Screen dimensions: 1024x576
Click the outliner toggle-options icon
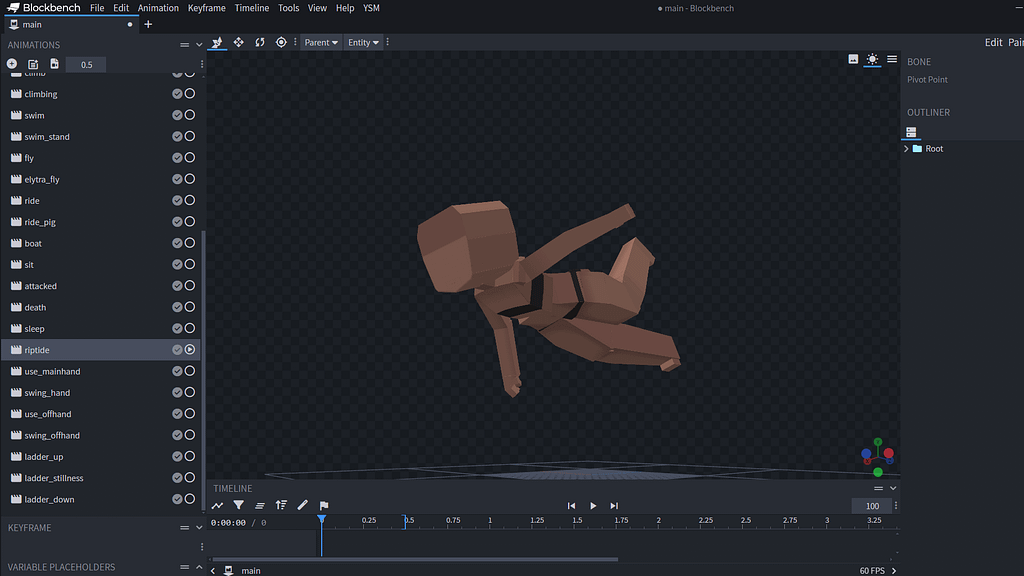911,132
